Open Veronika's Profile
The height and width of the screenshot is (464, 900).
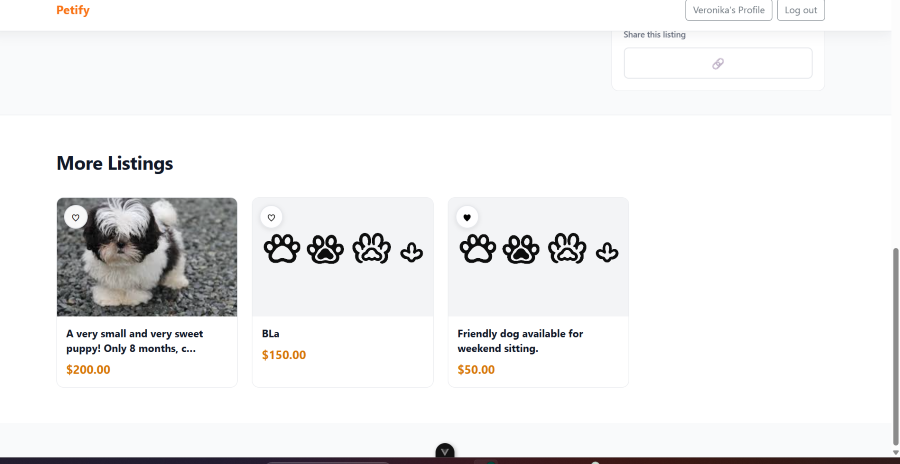click(729, 10)
